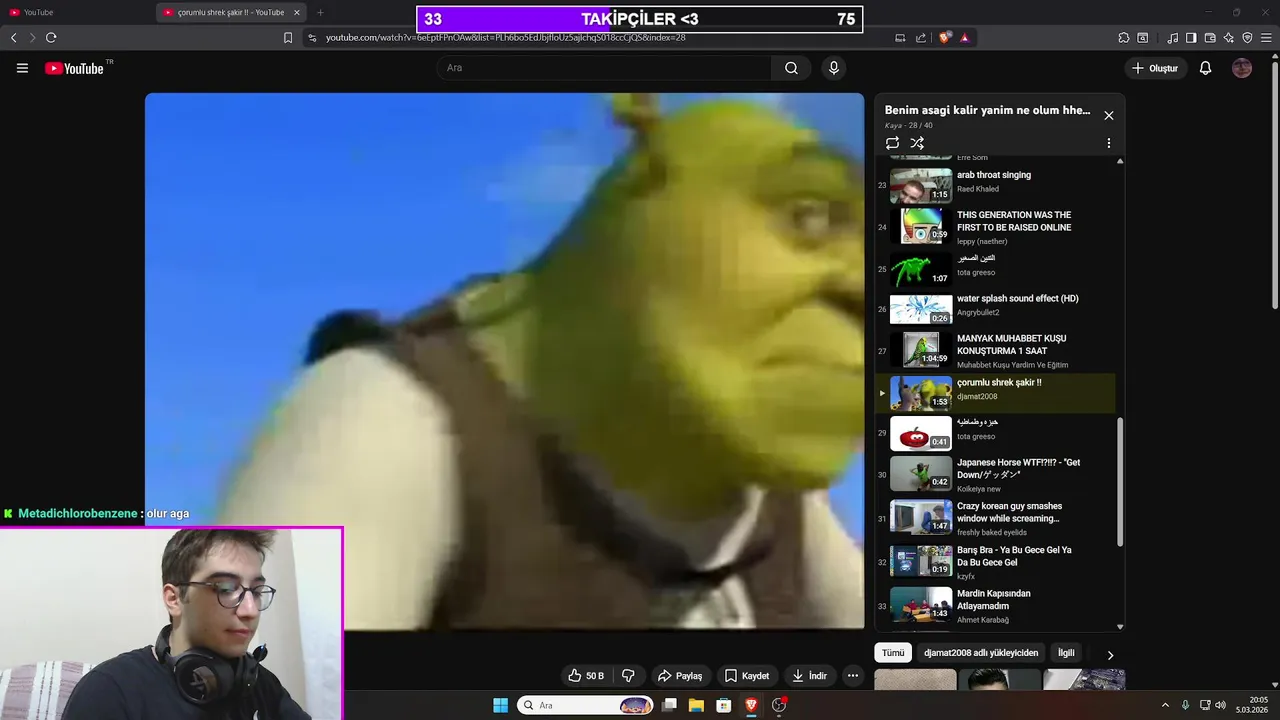Screen dimensions: 1280x720
Task: Close the 'çorumlu shrek şakir' tab
Action: (296, 13)
